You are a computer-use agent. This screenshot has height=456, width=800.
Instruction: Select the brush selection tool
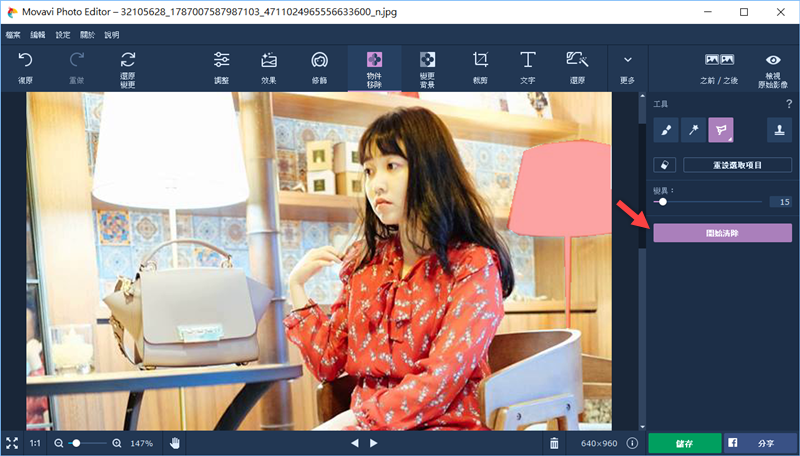[666, 129]
